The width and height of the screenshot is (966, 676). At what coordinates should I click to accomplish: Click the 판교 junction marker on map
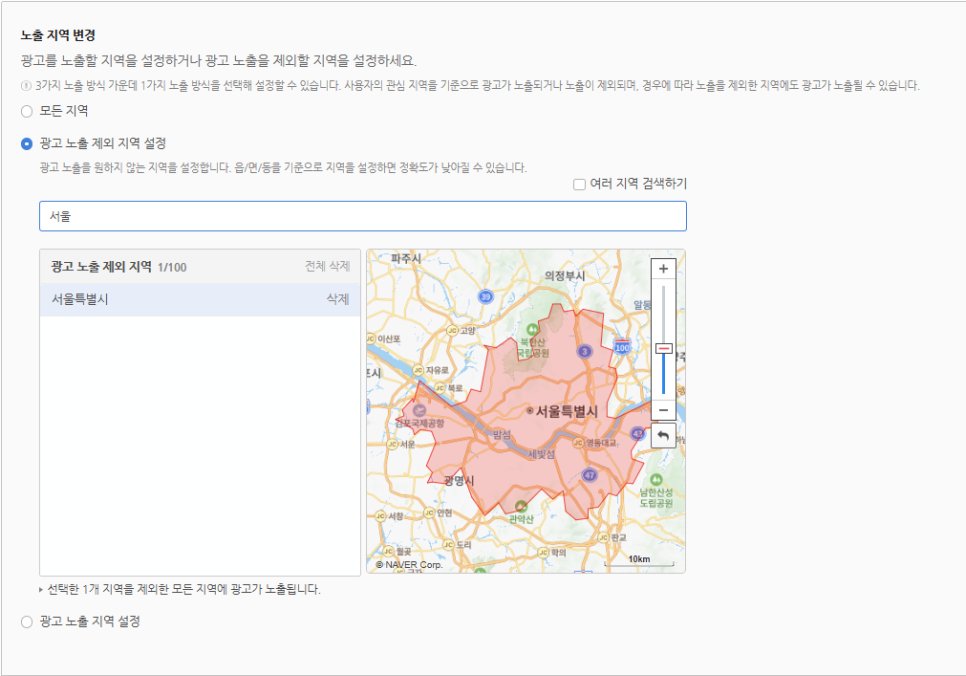[604, 538]
